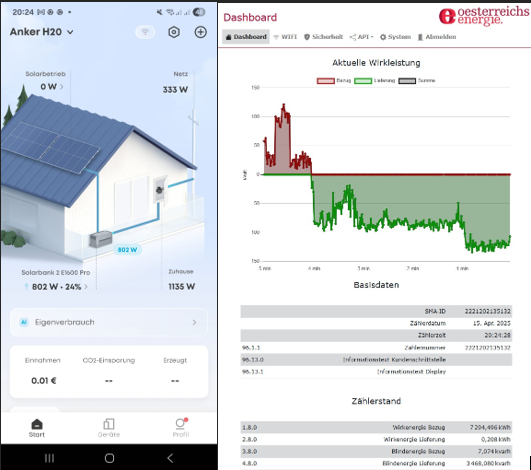Click the Informationstext Display row
Screen dimensions: 531x470
(x=376, y=372)
